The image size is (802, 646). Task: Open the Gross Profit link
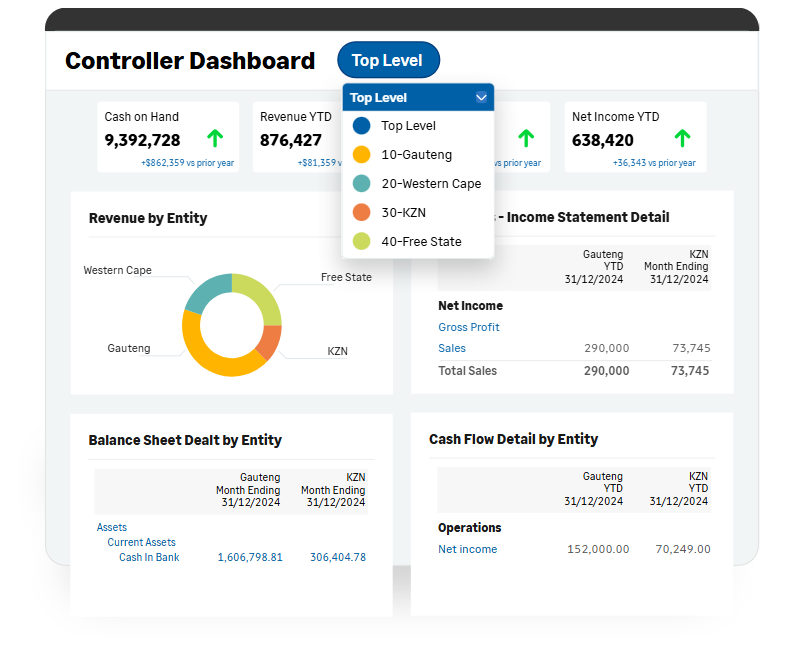pos(468,327)
